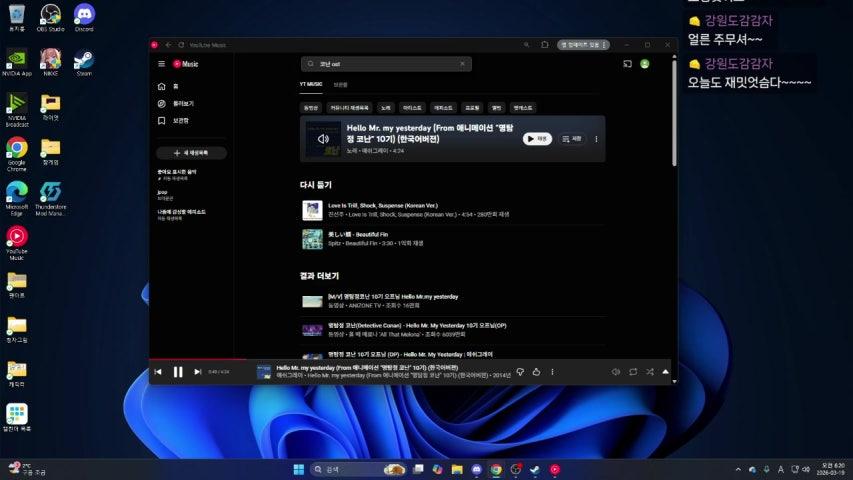Open the player bar three-dot menu
This screenshot has height=480, width=853.
click(x=552, y=372)
